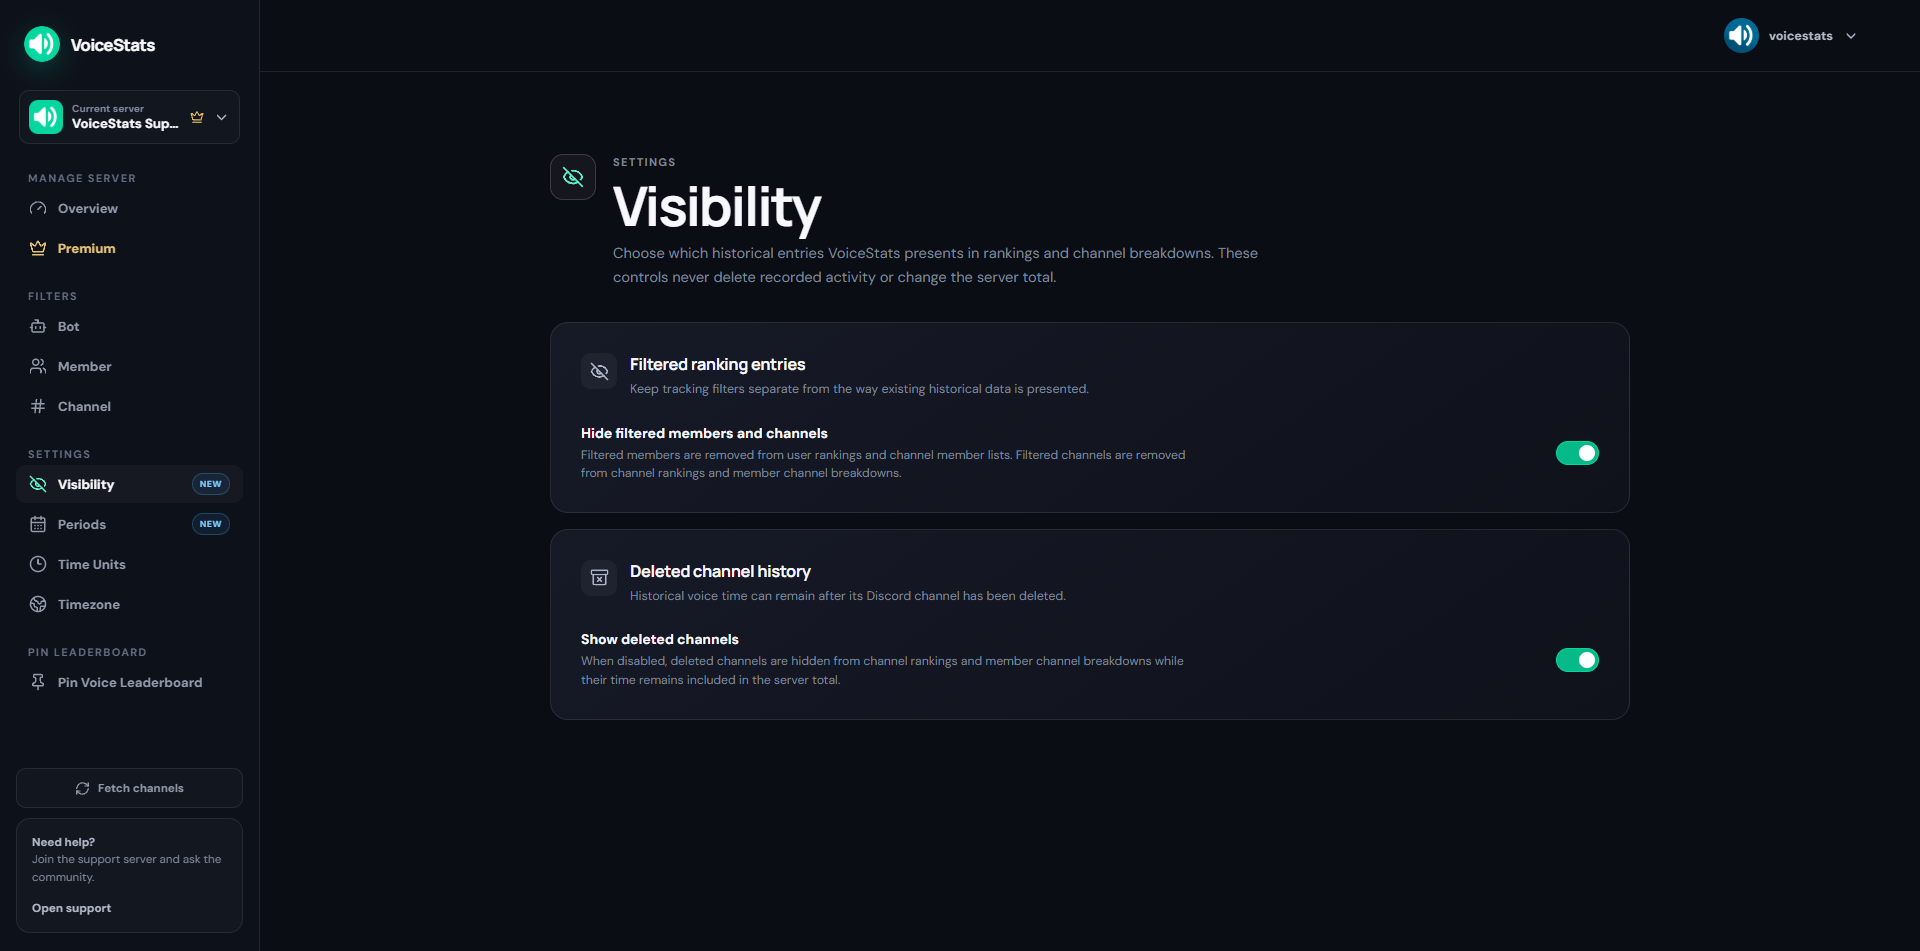Open Overview via its gauge icon

coord(38,208)
